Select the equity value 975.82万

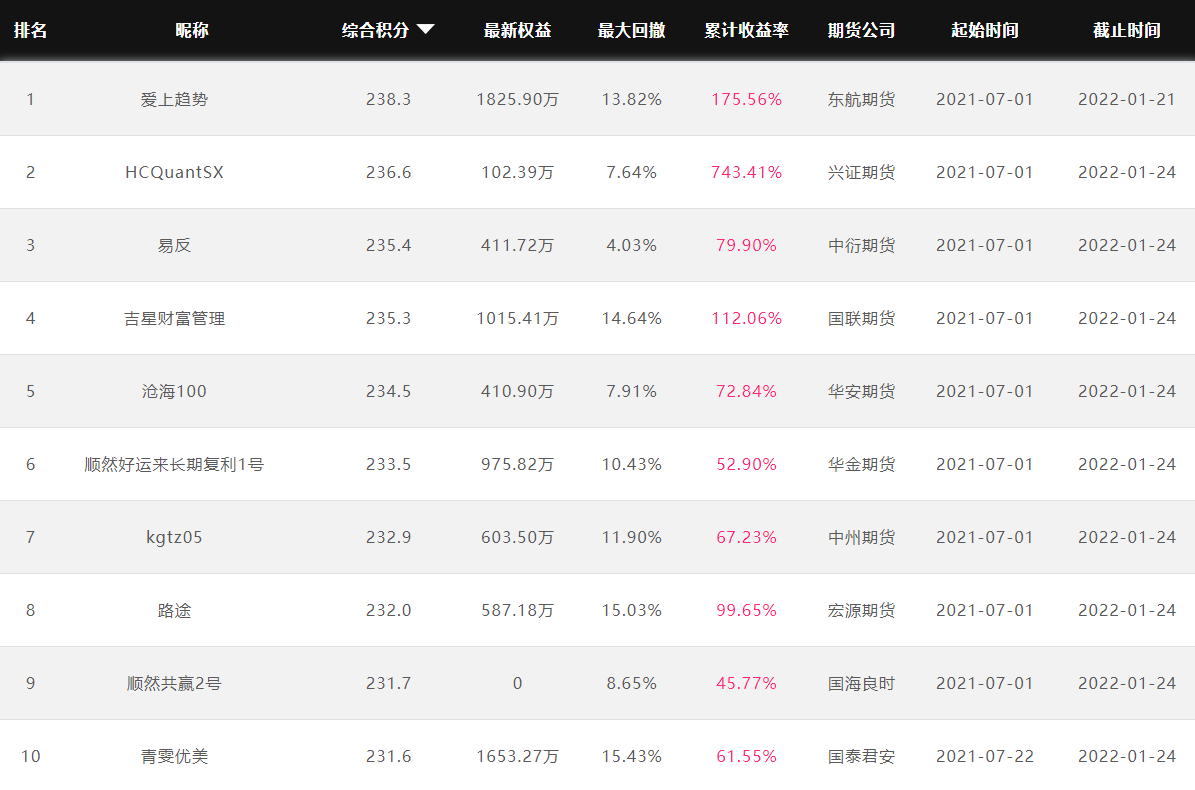pos(517,464)
